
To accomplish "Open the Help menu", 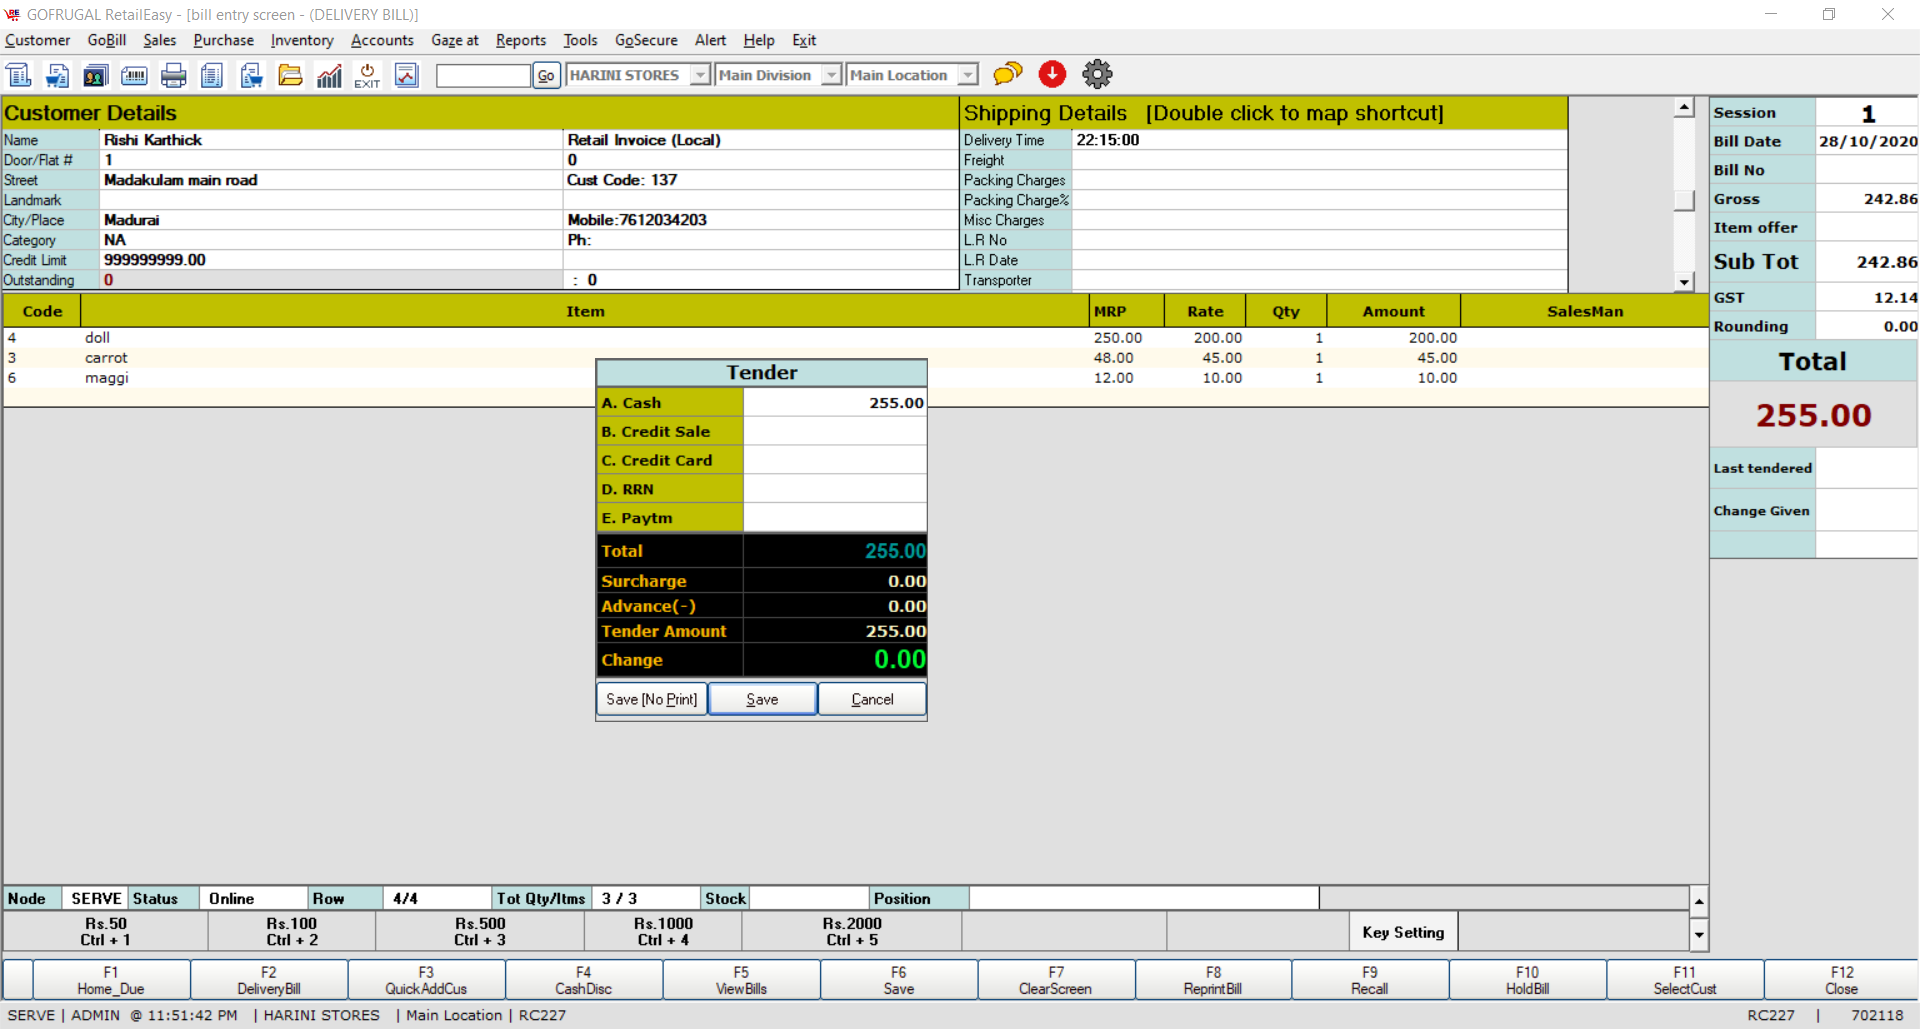I will 759,40.
